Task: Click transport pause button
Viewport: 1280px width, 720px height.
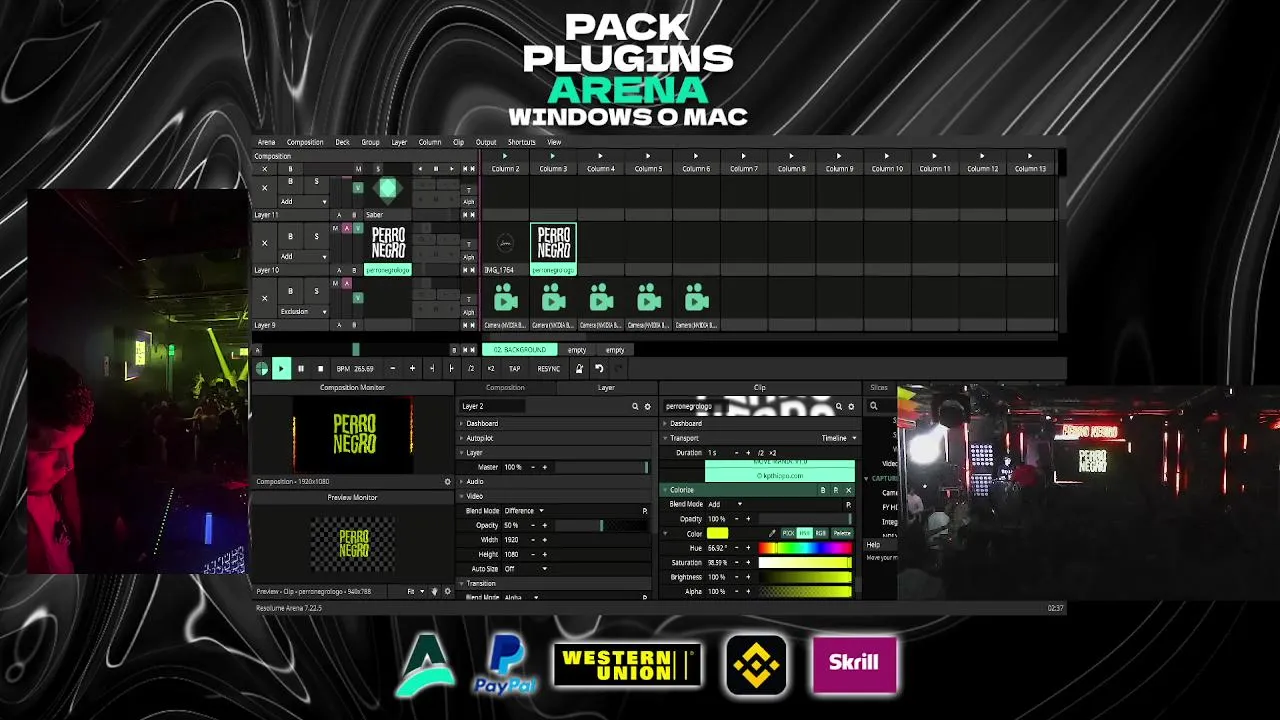Action: (300, 369)
